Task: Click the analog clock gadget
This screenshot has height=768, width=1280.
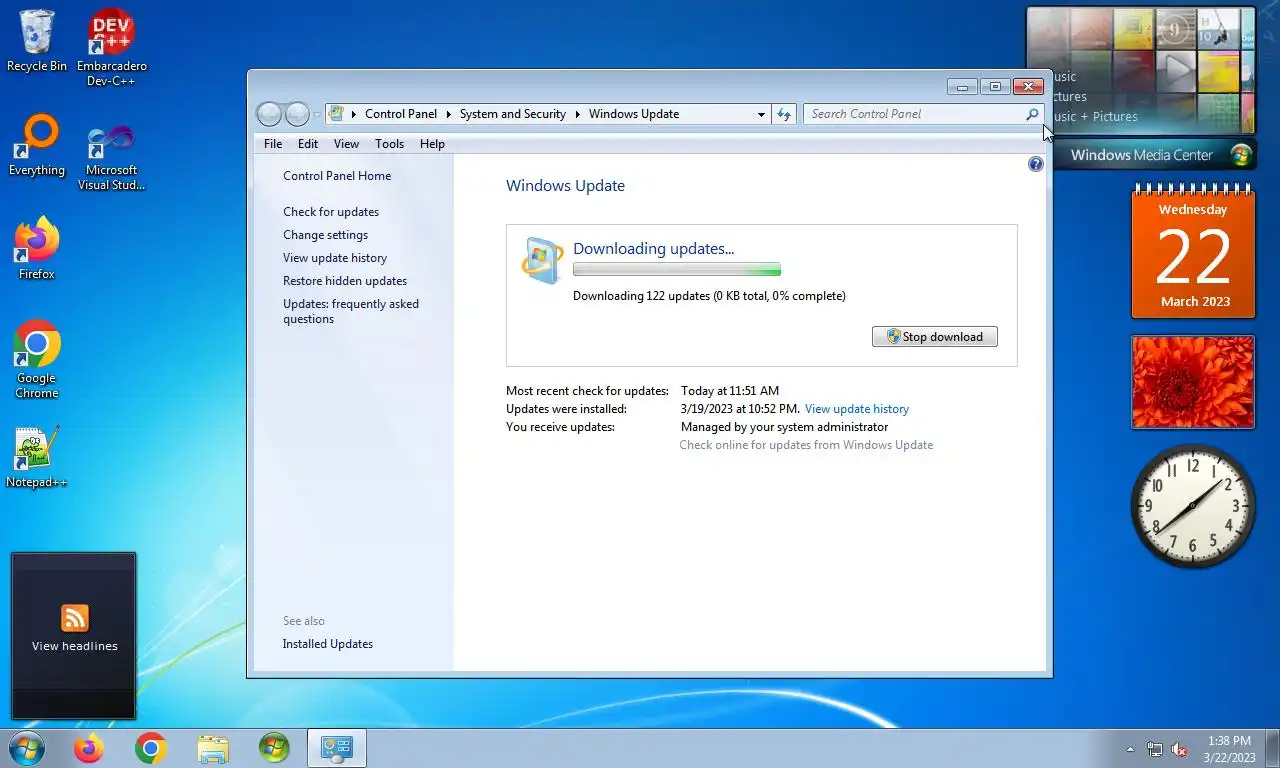Action: (x=1193, y=506)
